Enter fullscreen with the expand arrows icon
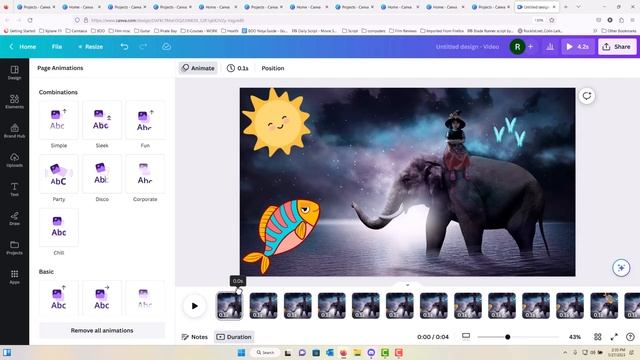 (x=614, y=337)
